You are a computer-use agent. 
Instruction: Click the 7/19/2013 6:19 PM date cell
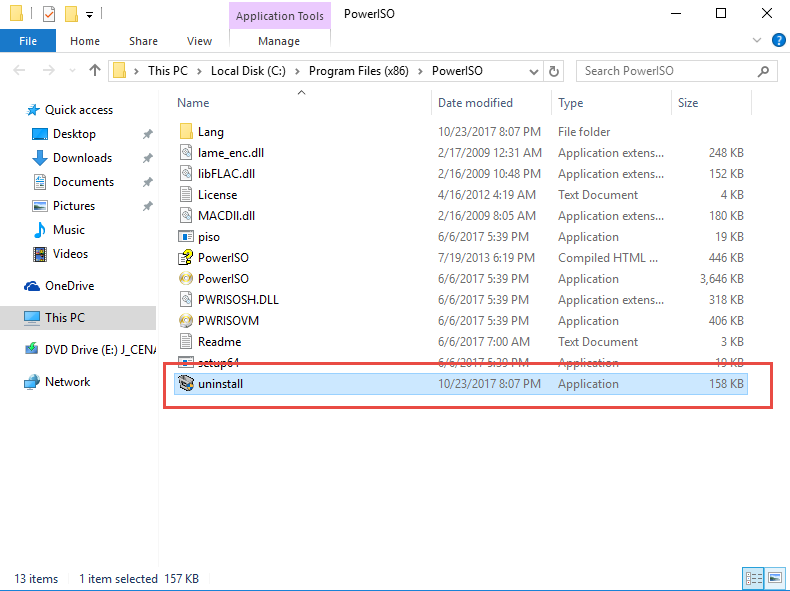pyautogui.click(x=486, y=257)
